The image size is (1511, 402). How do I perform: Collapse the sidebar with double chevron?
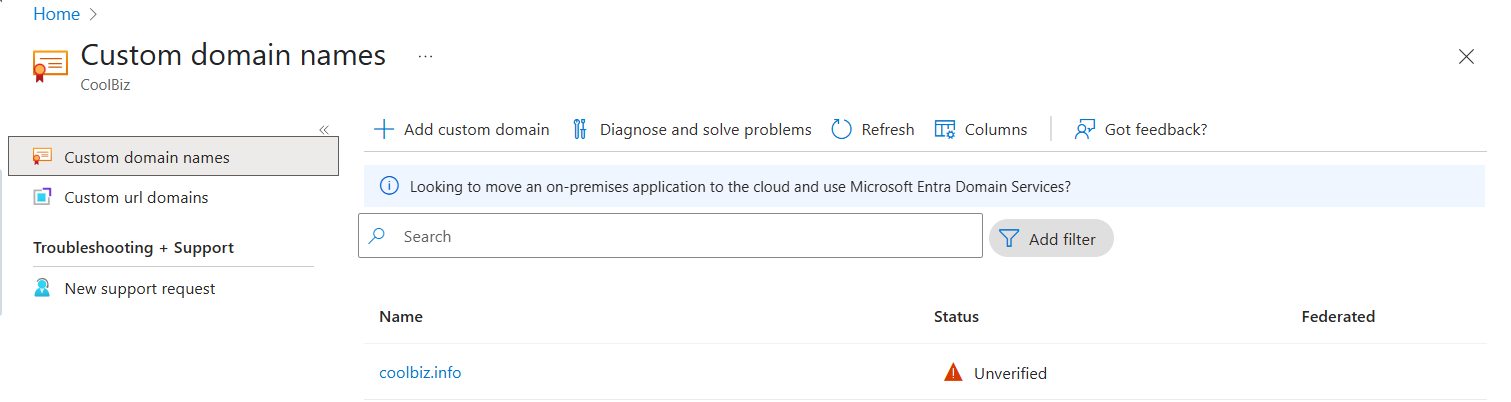coord(324,130)
